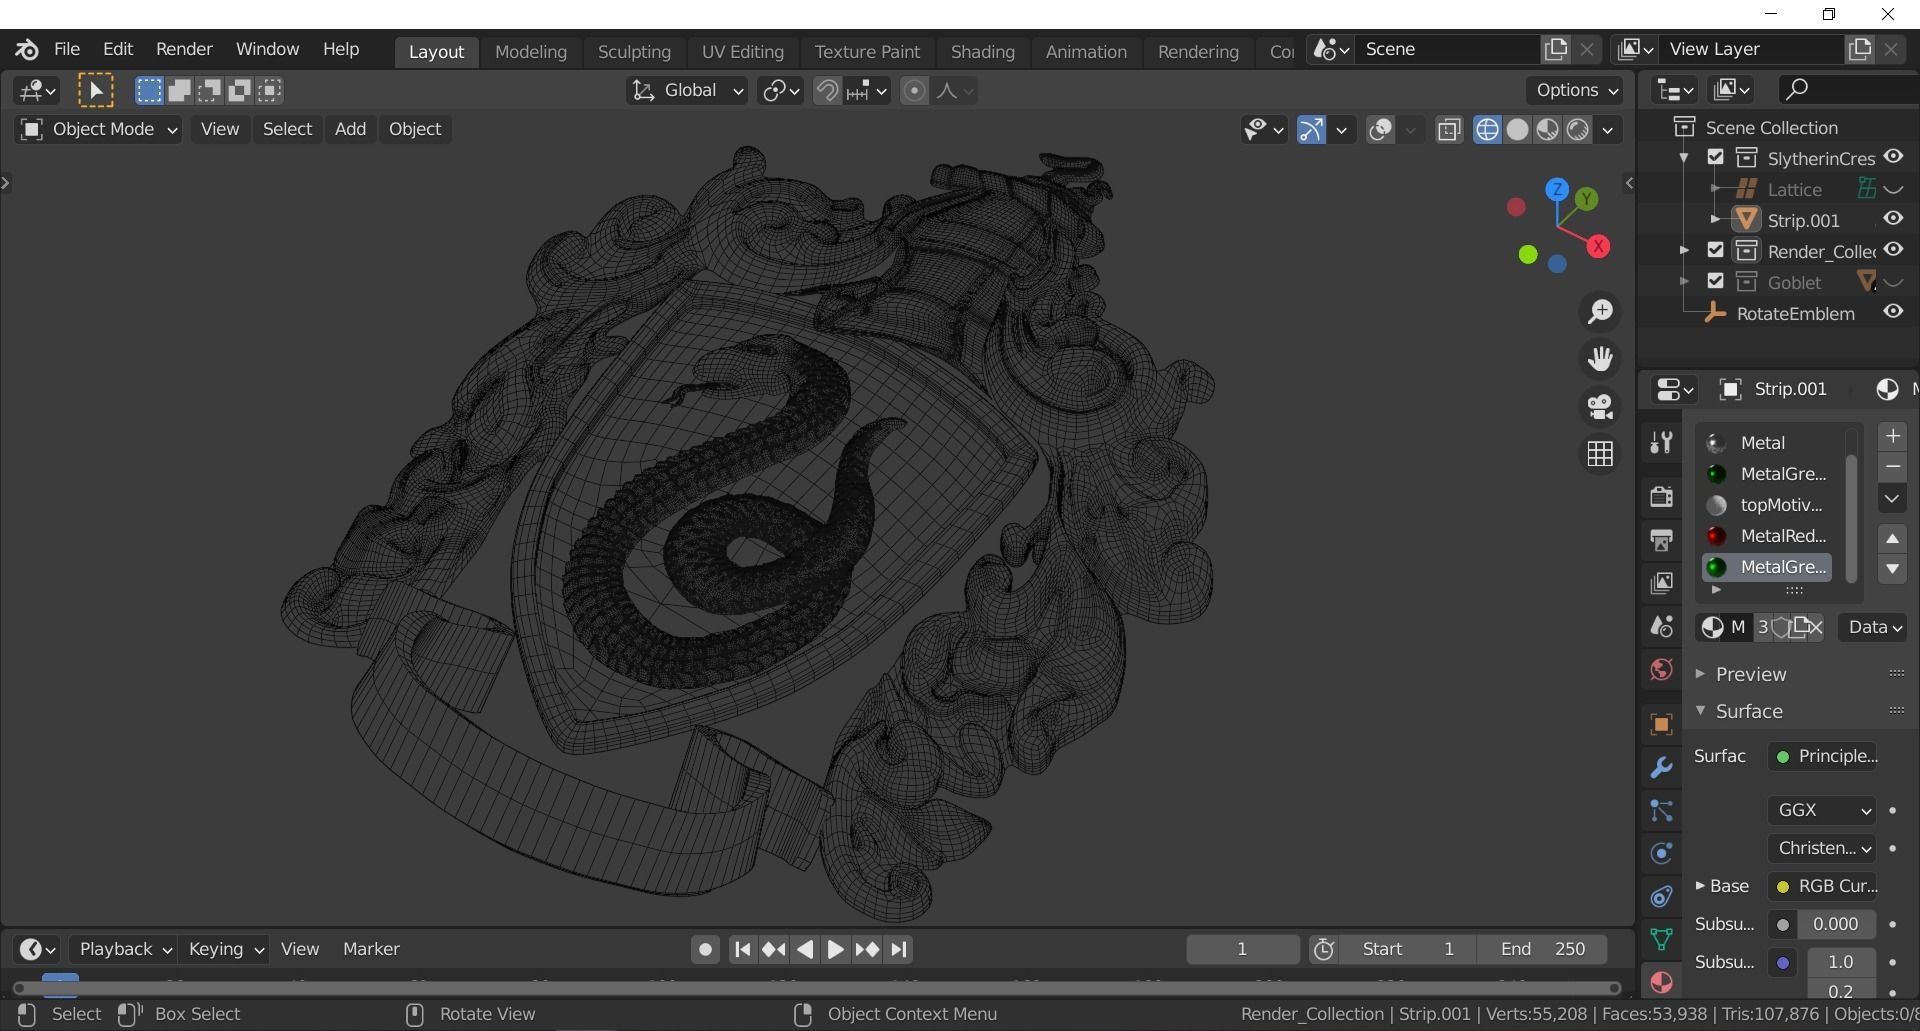This screenshot has width=1920, height=1031.
Task: Toggle X-ray mode in viewport header
Action: point(1449,130)
